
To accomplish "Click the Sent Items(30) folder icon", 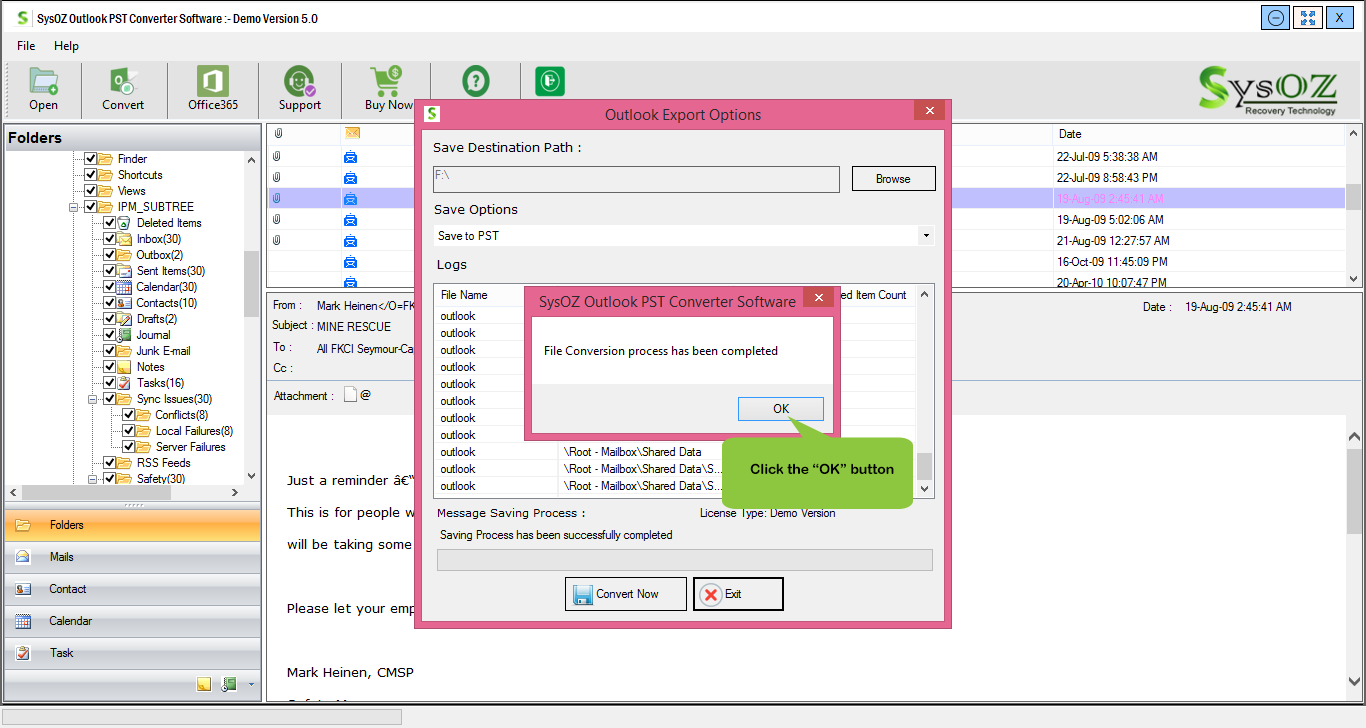I will (125, 271).
